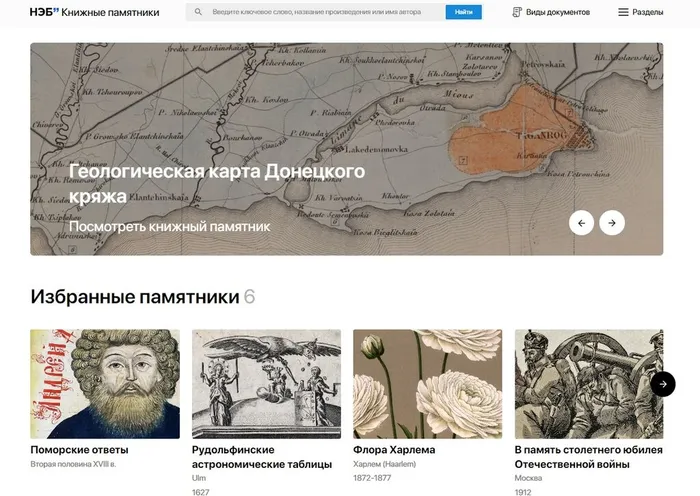Click the Виды документов document icon

[517, 12]
